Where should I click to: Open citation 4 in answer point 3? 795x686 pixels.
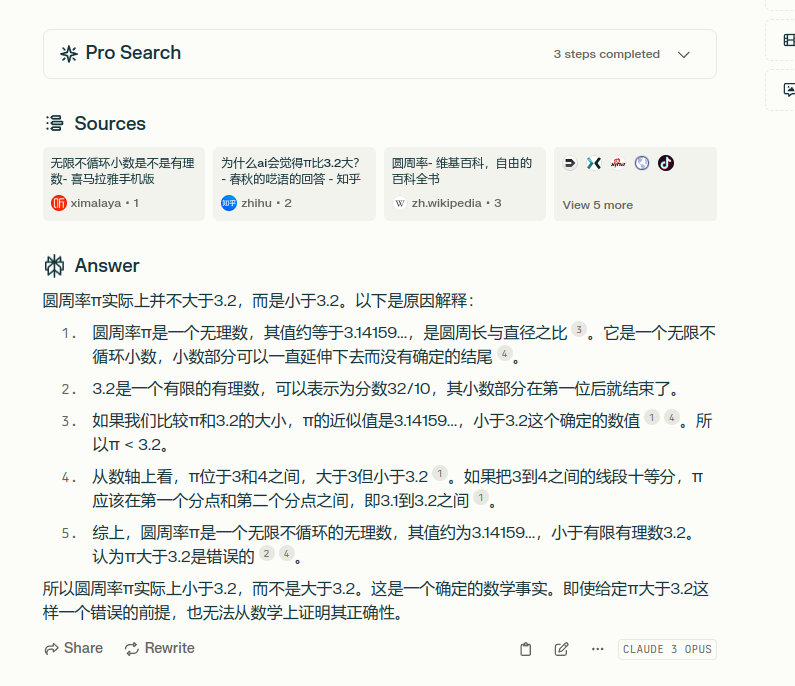coord(671,417)
